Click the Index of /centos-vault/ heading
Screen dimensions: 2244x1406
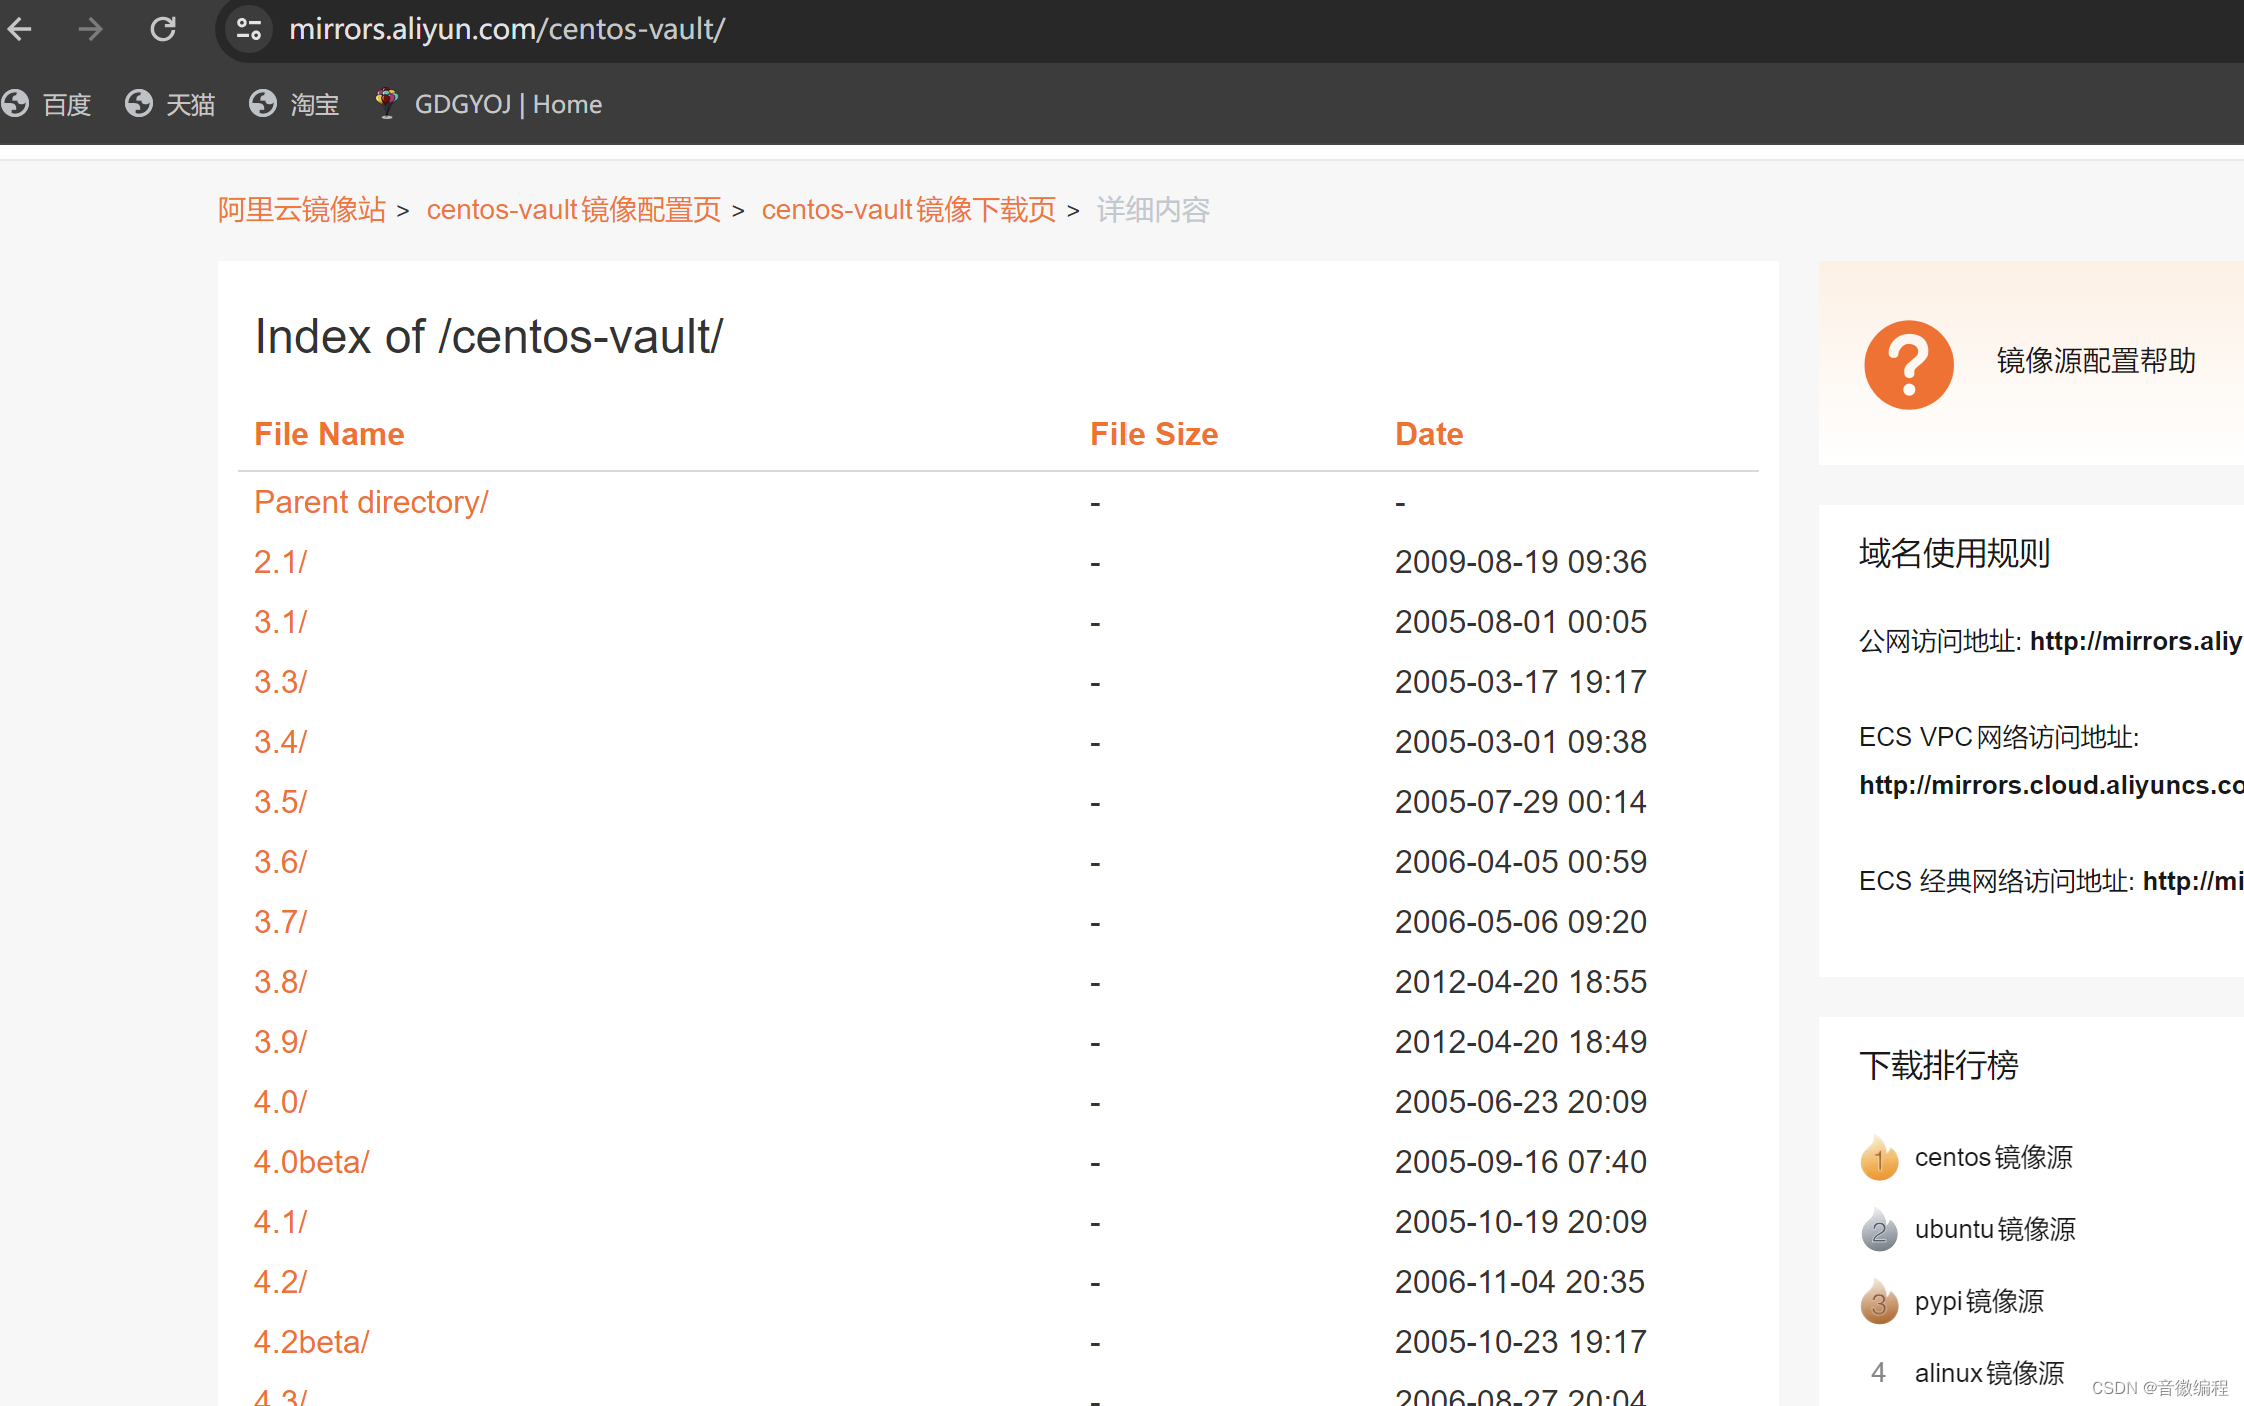click(x=489, y=337)
